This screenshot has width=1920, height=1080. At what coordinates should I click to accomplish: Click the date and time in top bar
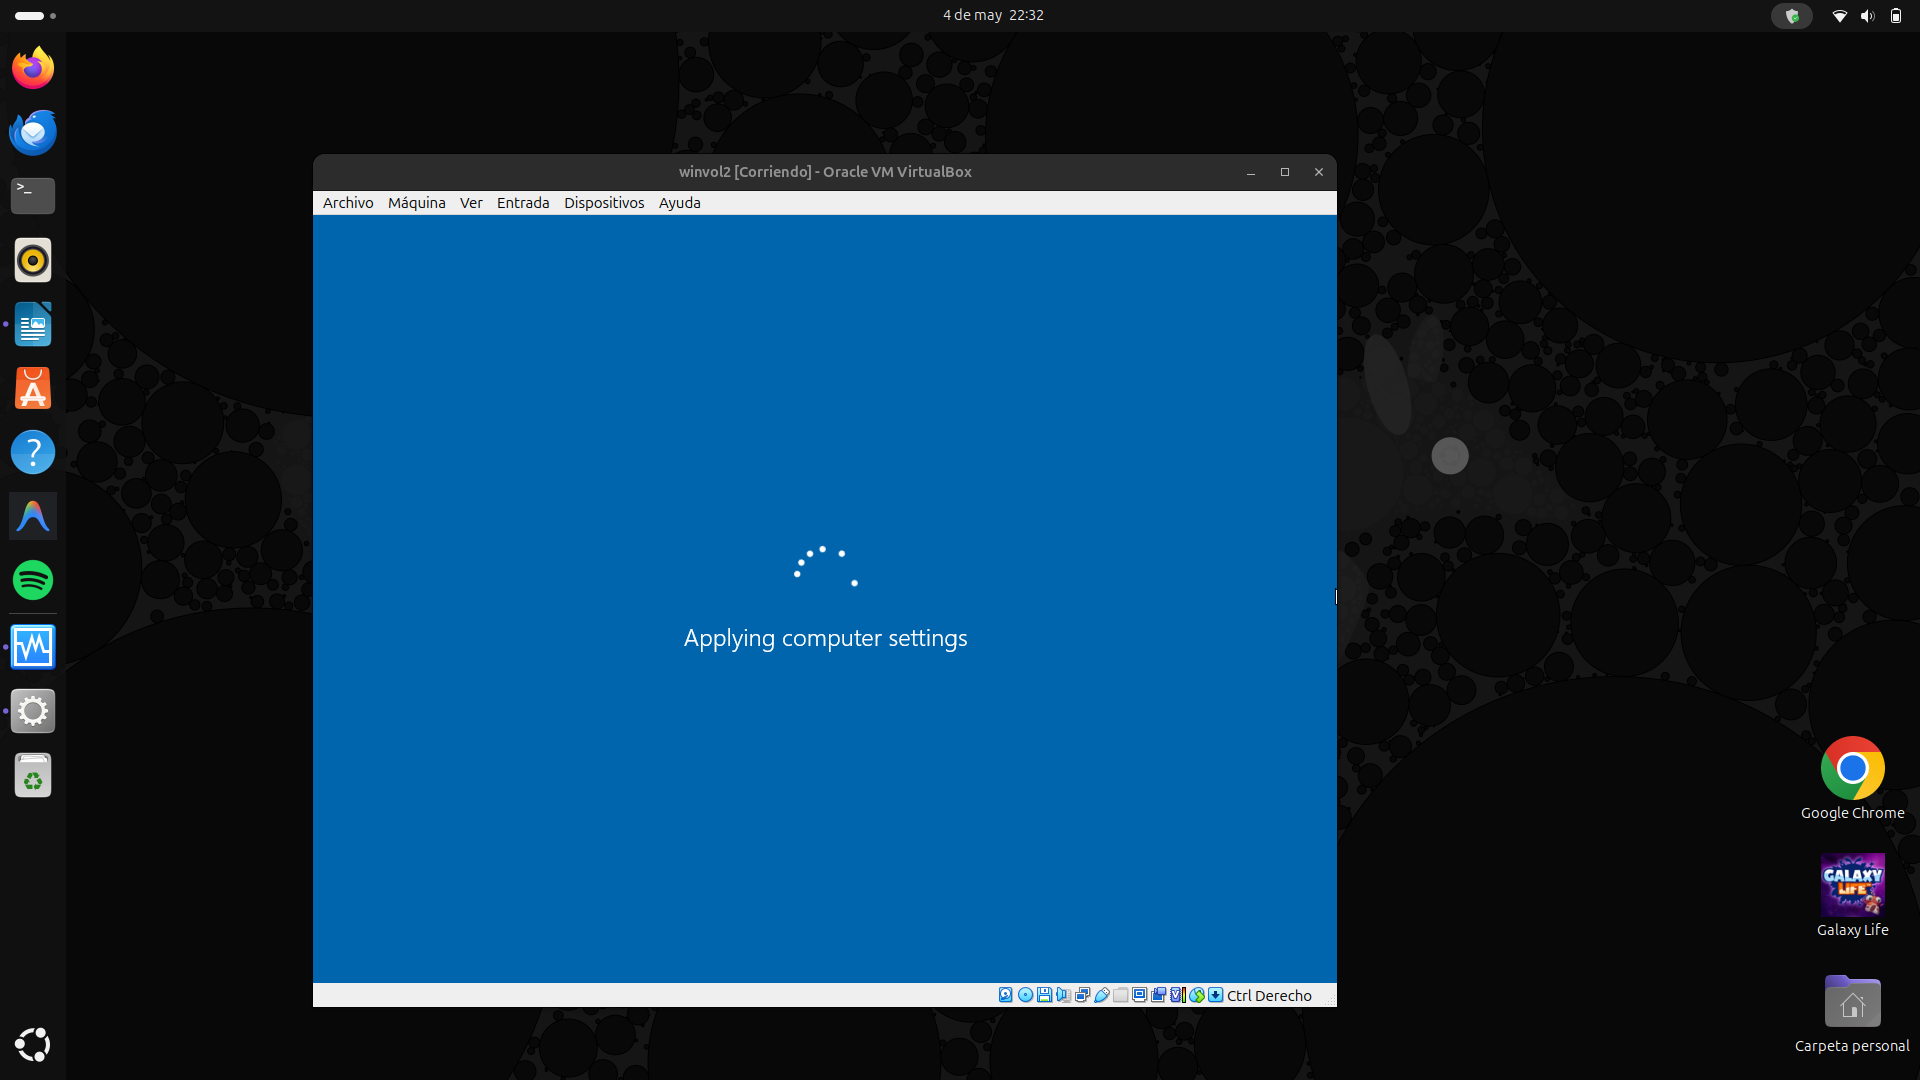(x=993, y=15)
